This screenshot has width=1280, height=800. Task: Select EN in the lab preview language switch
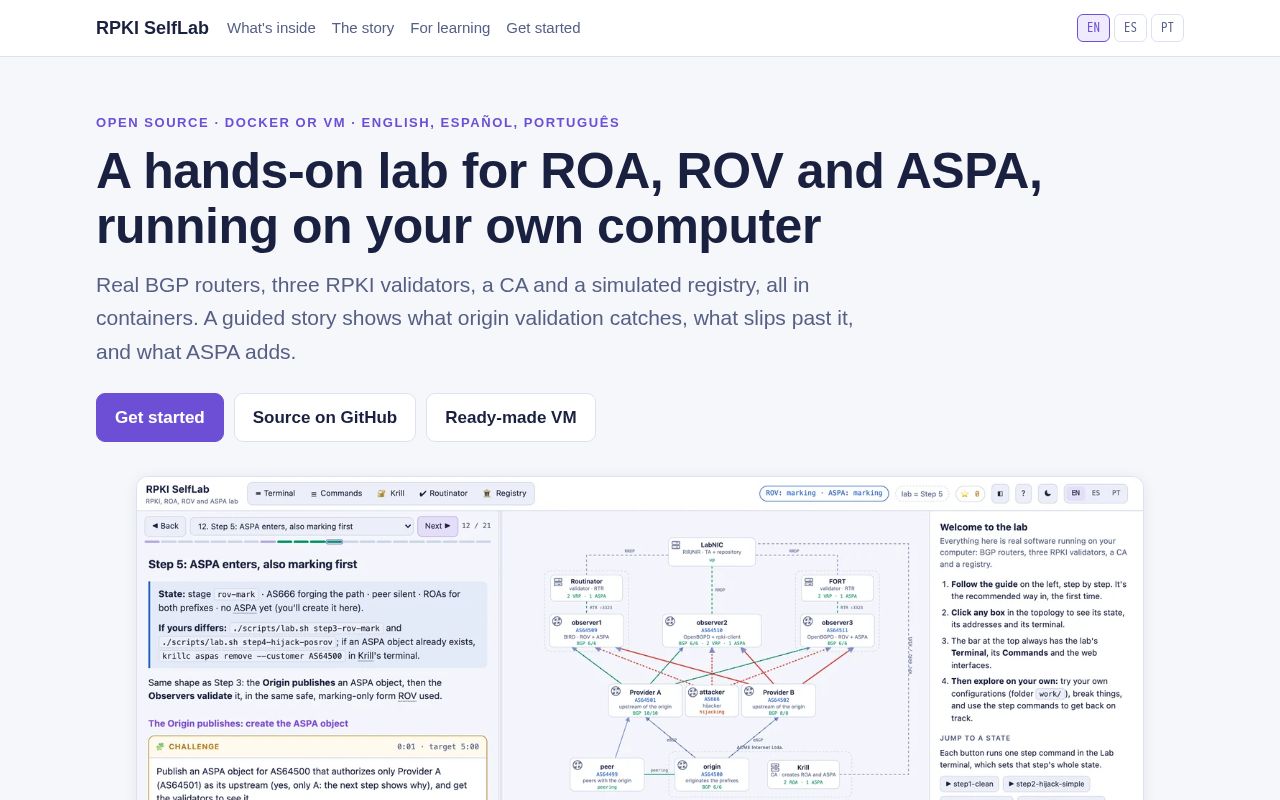[1075, 493]
